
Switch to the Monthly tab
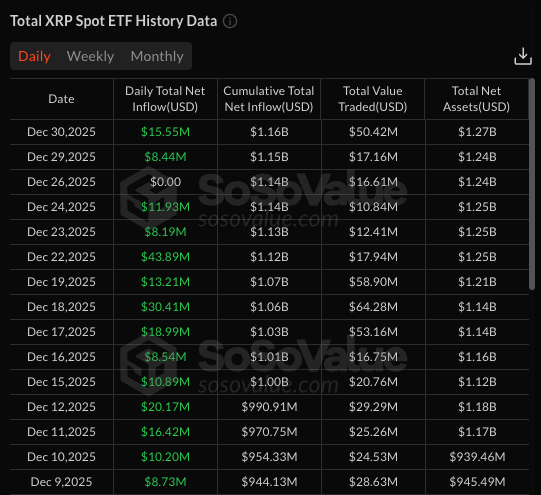pyautogui.click(x=157, y=56)
